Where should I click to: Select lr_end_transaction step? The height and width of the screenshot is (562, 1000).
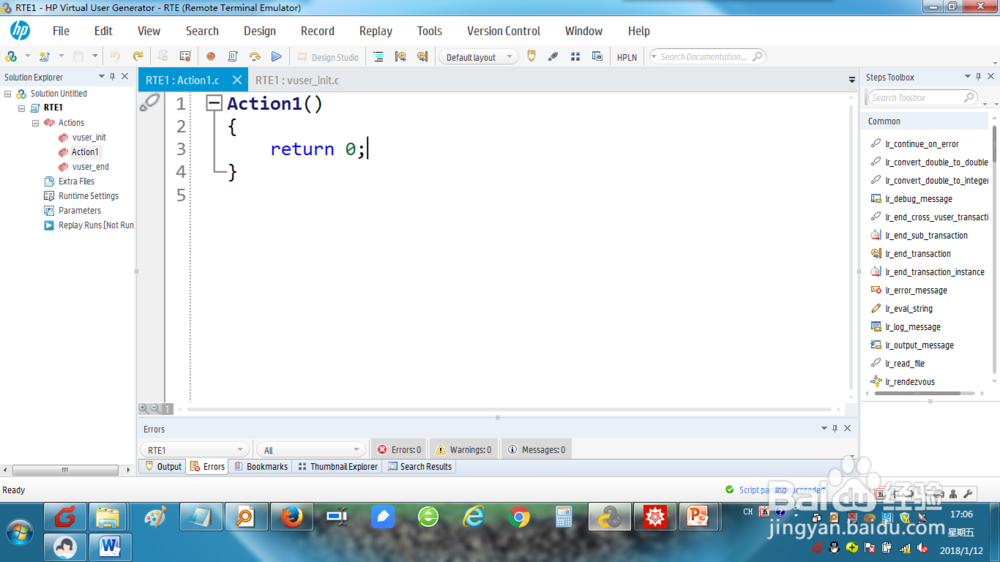[x=918, y=254]
